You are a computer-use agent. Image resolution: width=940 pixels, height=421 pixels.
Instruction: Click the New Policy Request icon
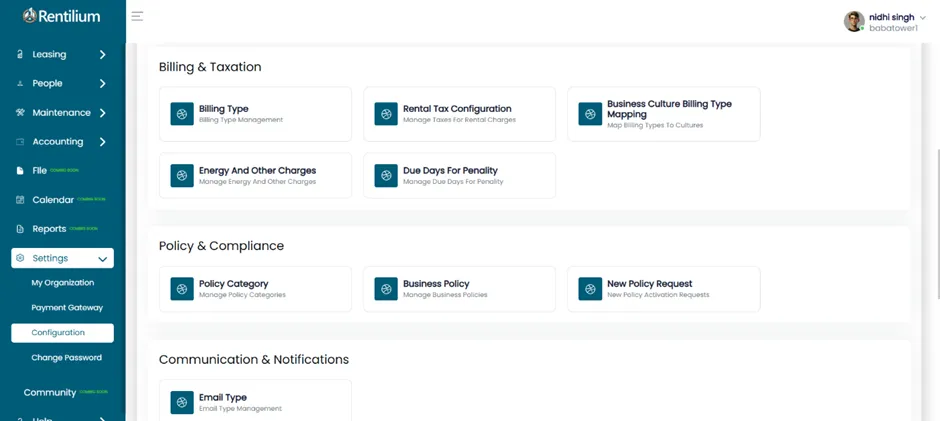[590, 289]
